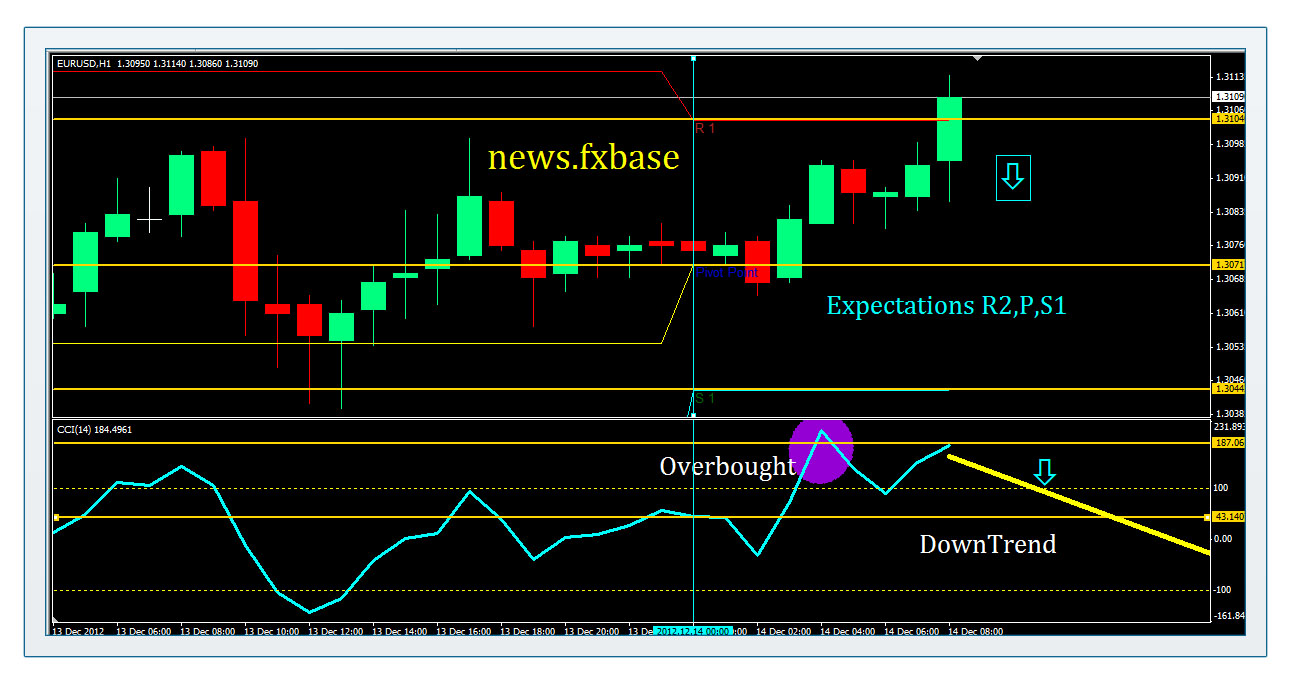Select the thick yellow downtrend line

click(x=1078, y=503)
